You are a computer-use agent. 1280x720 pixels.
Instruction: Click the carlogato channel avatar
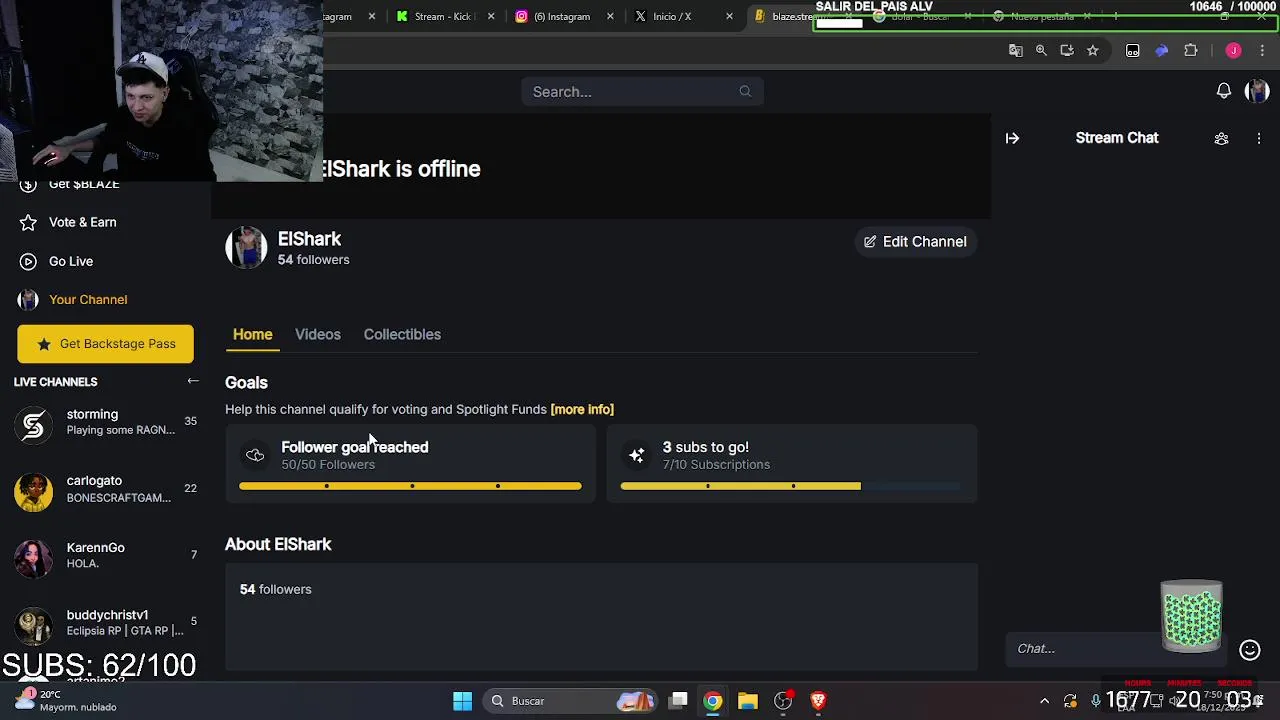33,492
